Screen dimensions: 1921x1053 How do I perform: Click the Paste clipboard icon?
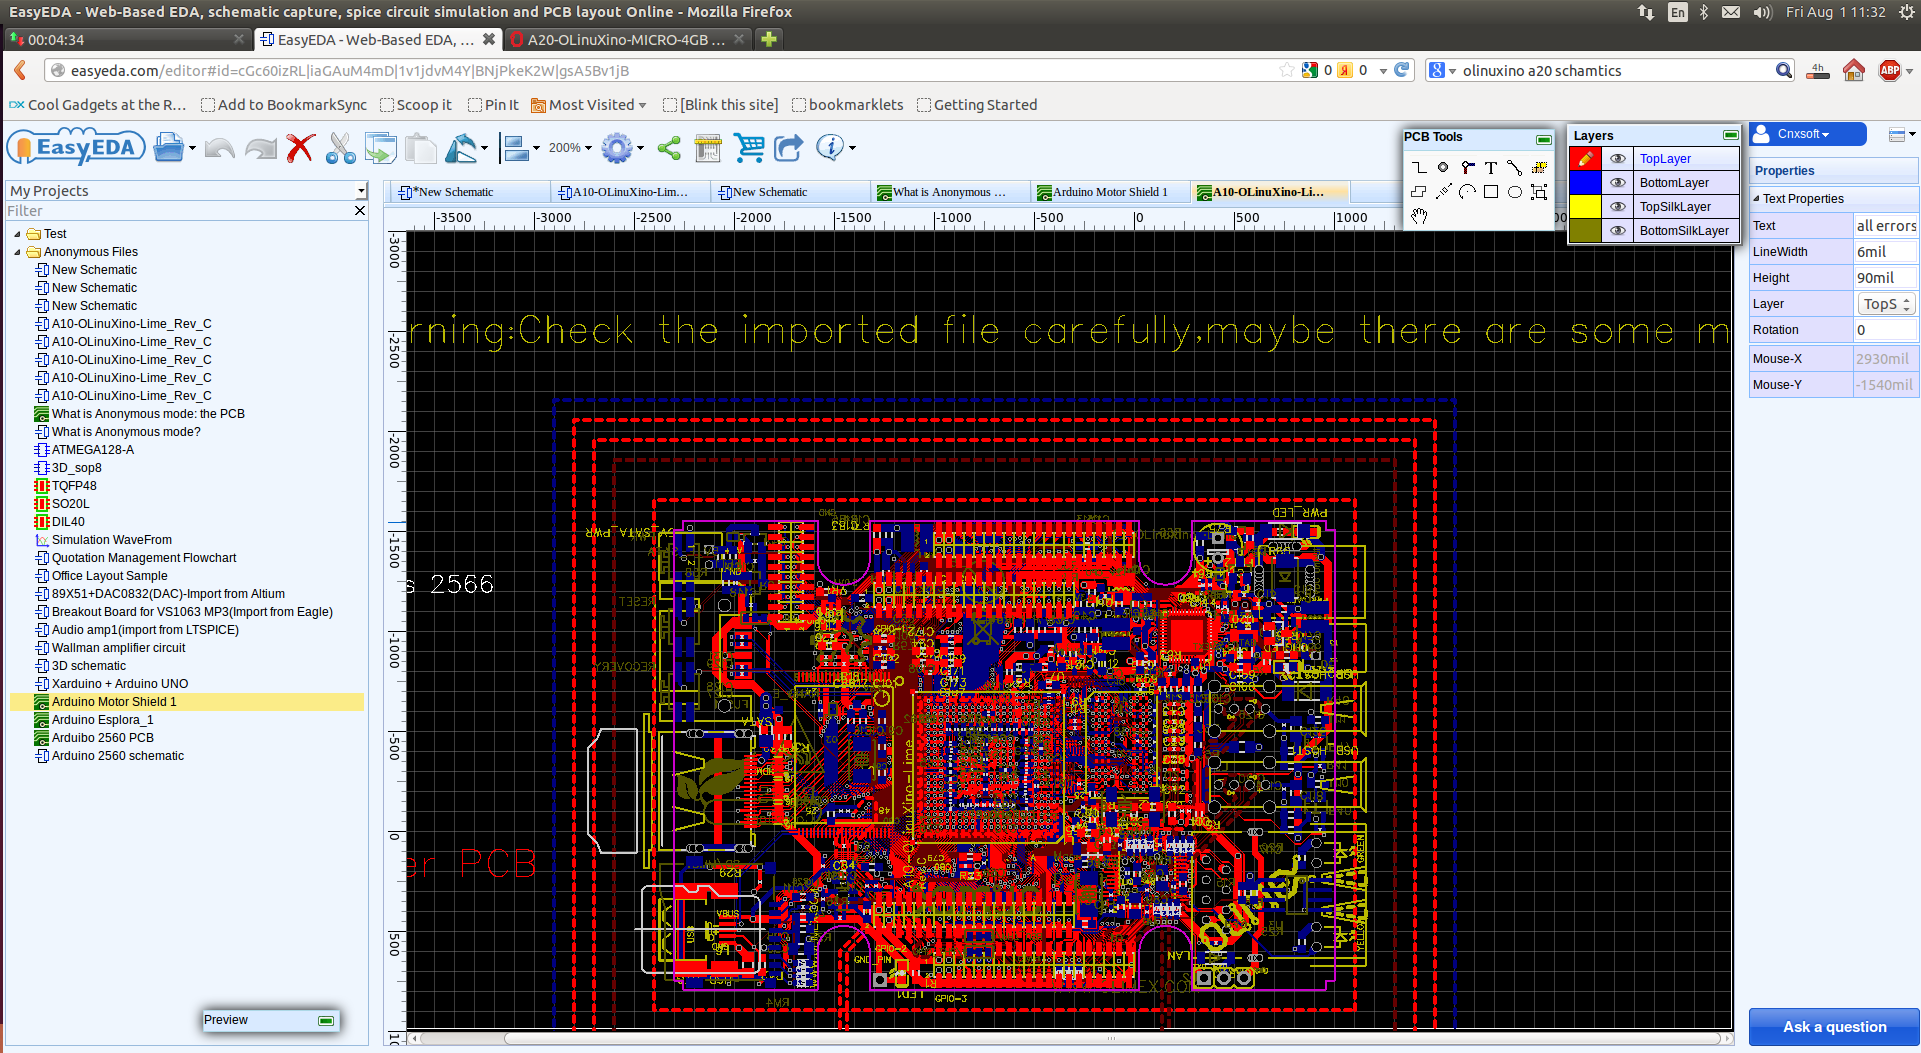[x=420, y=149]
